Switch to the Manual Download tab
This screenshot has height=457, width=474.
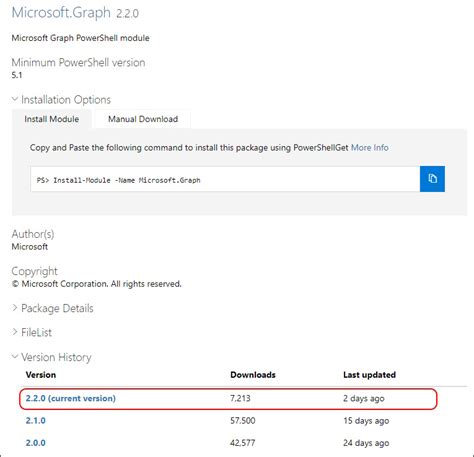point(143,119)
